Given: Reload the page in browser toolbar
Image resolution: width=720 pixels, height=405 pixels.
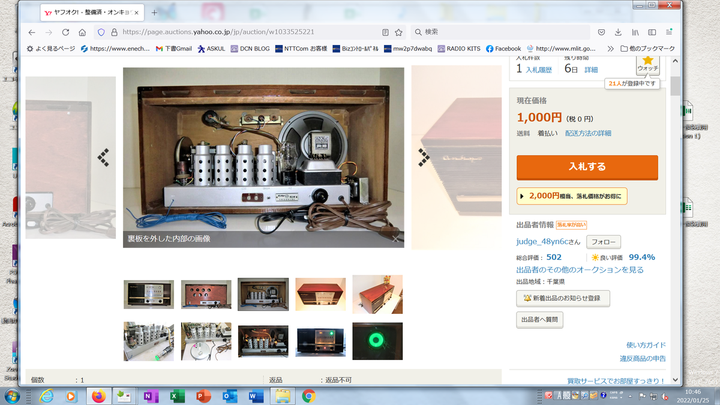Looking at the screenshot, I should coord(68,32).
